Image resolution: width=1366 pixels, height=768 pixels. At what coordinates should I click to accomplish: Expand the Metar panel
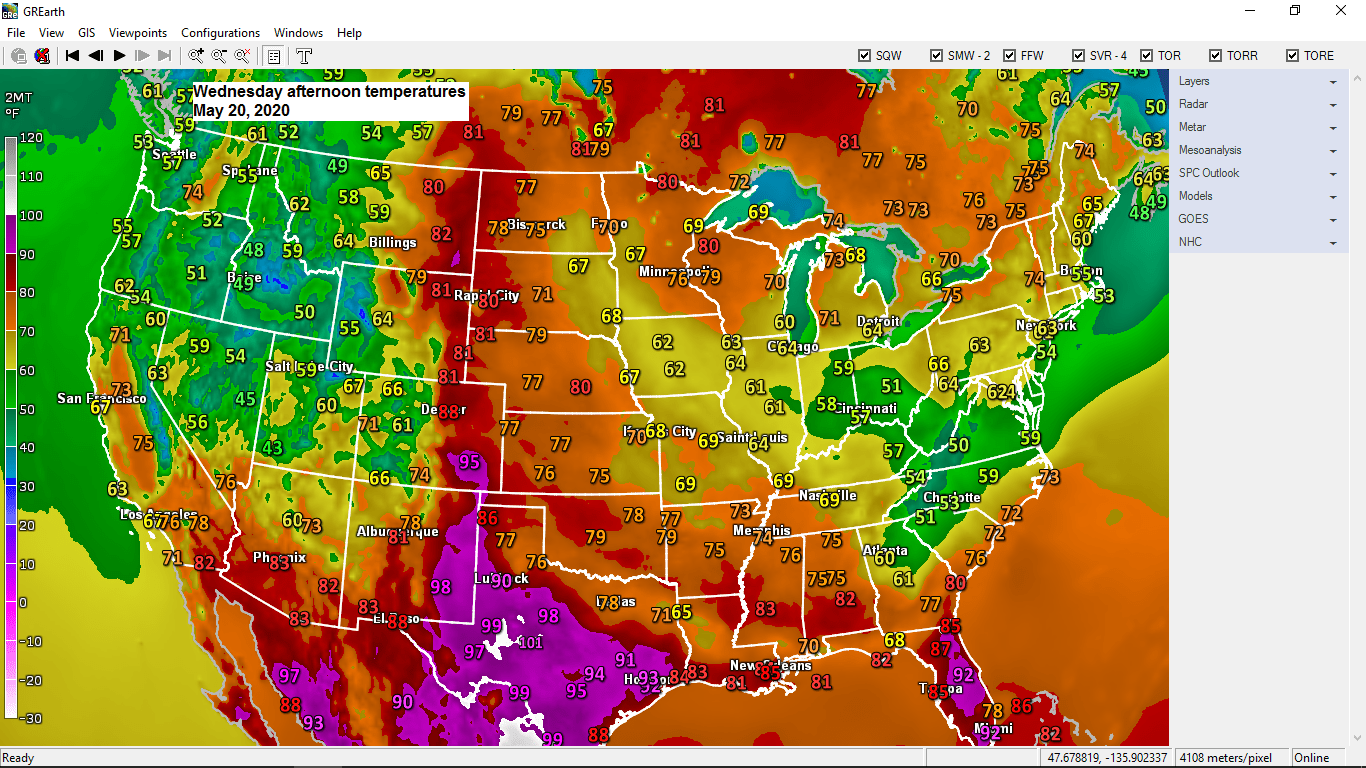point(1258,127)
